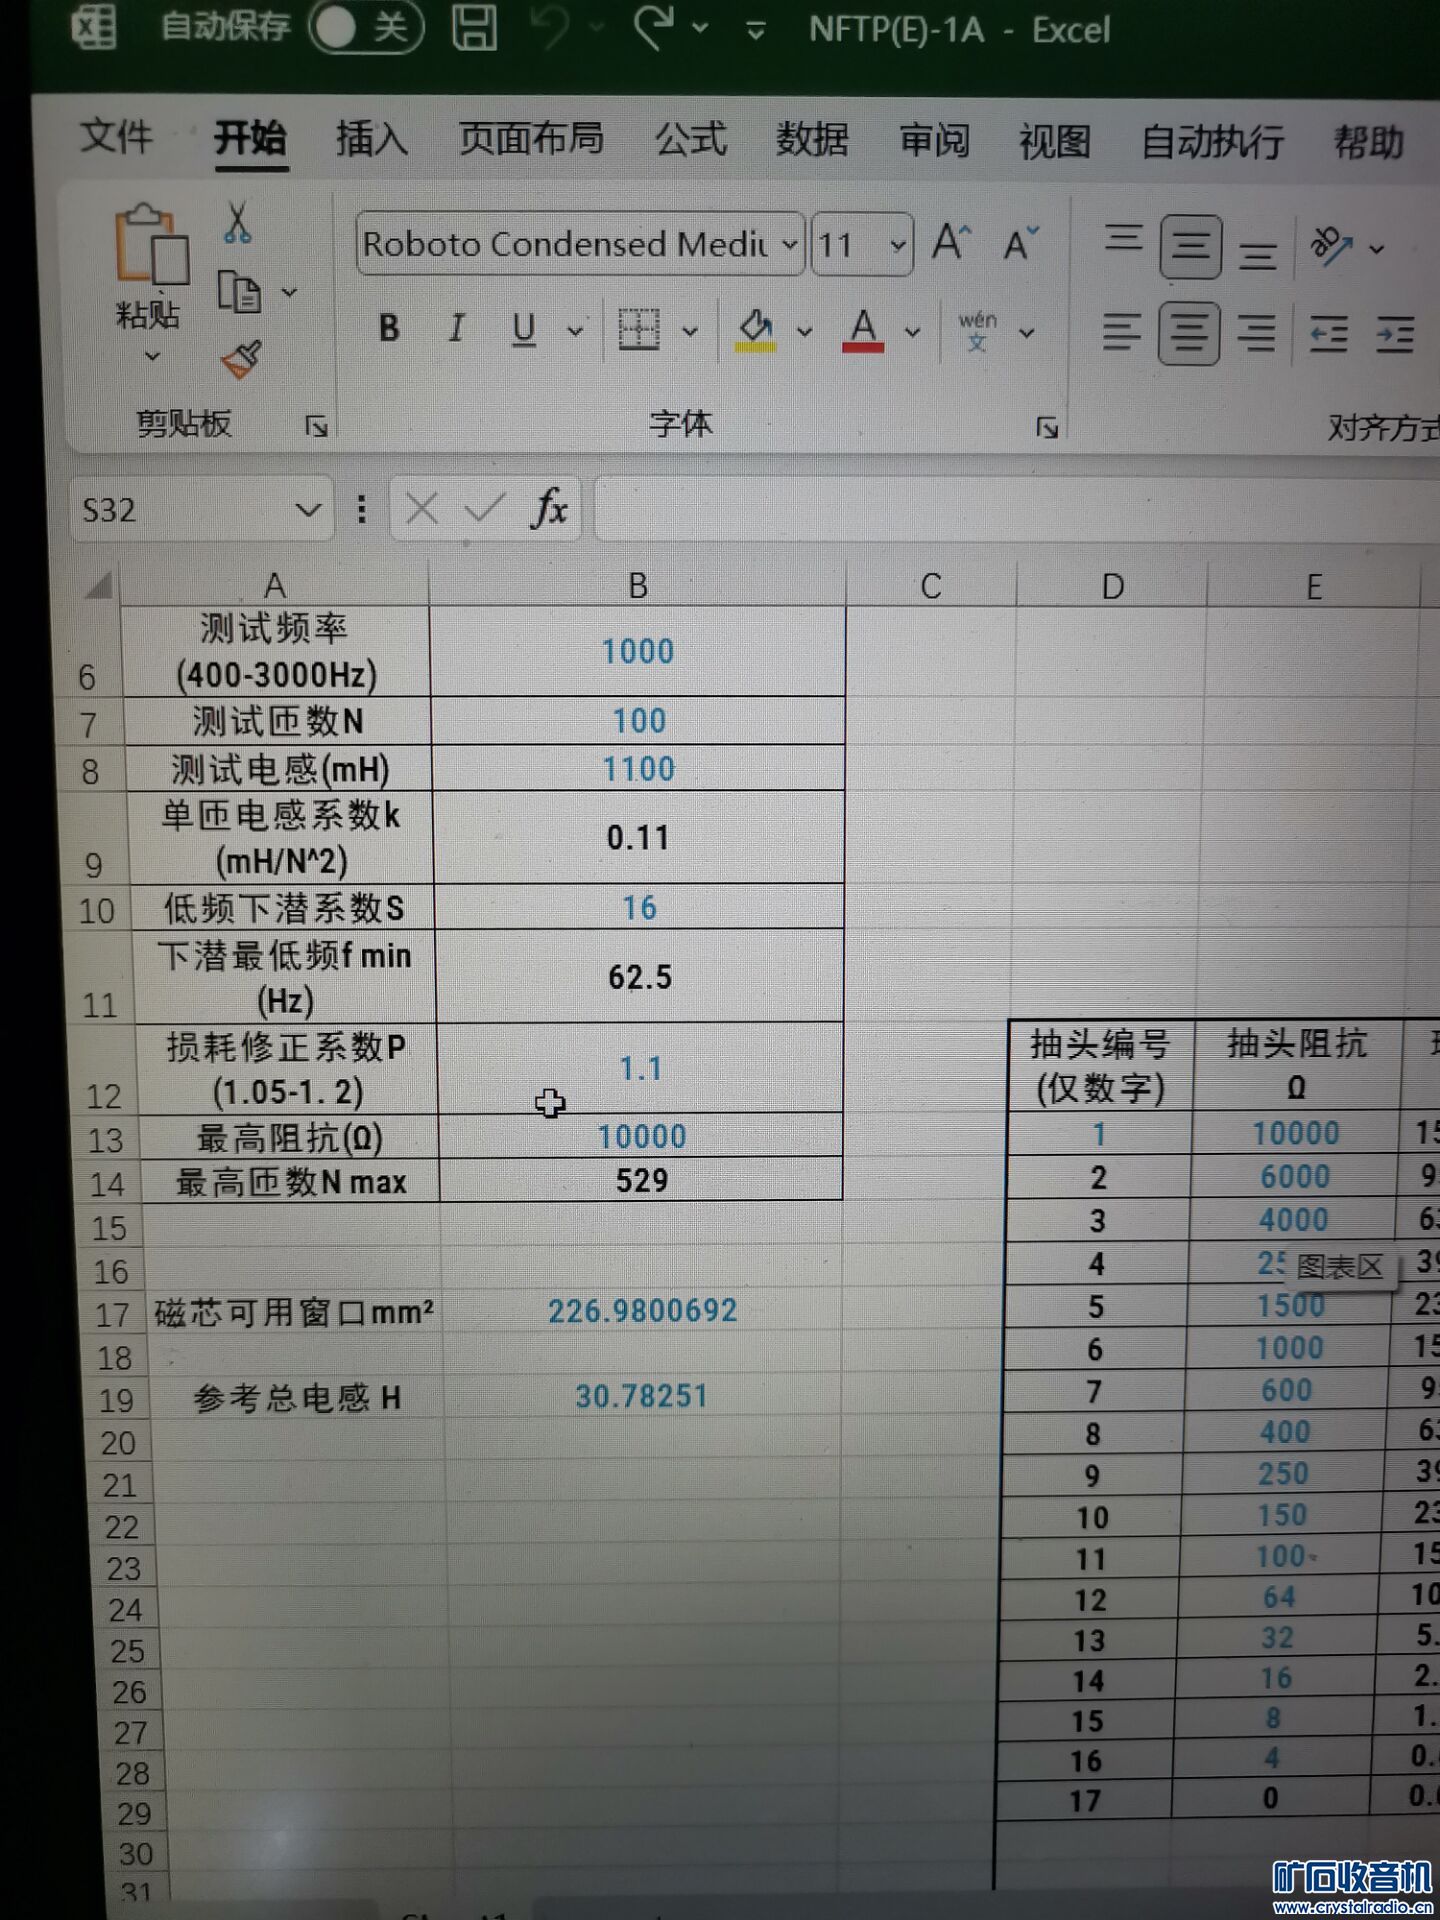Select cell with value 226.9800692
The height and width of the screenshot is (1920, 1440).
(x=642, y=1311)
